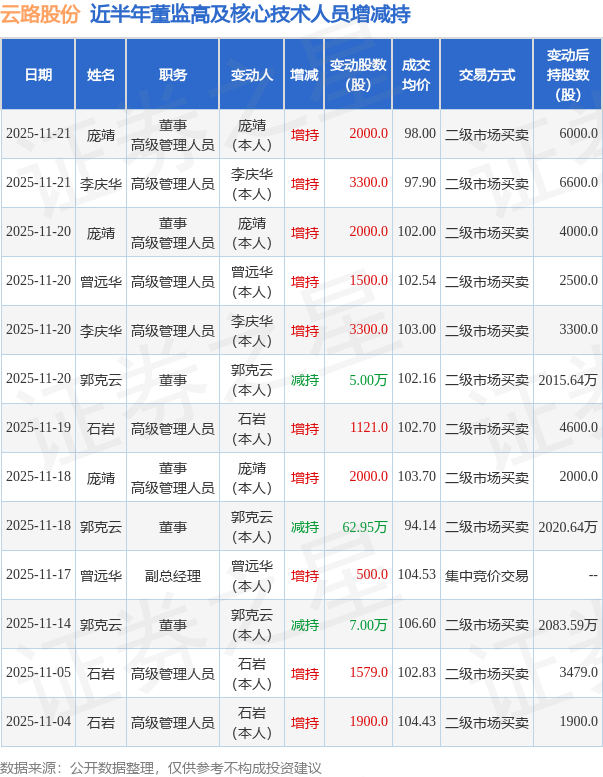Viewport: 603px width, 777px height.
Task: Click the 变动股数(股) column header
Action: [358, 75]
